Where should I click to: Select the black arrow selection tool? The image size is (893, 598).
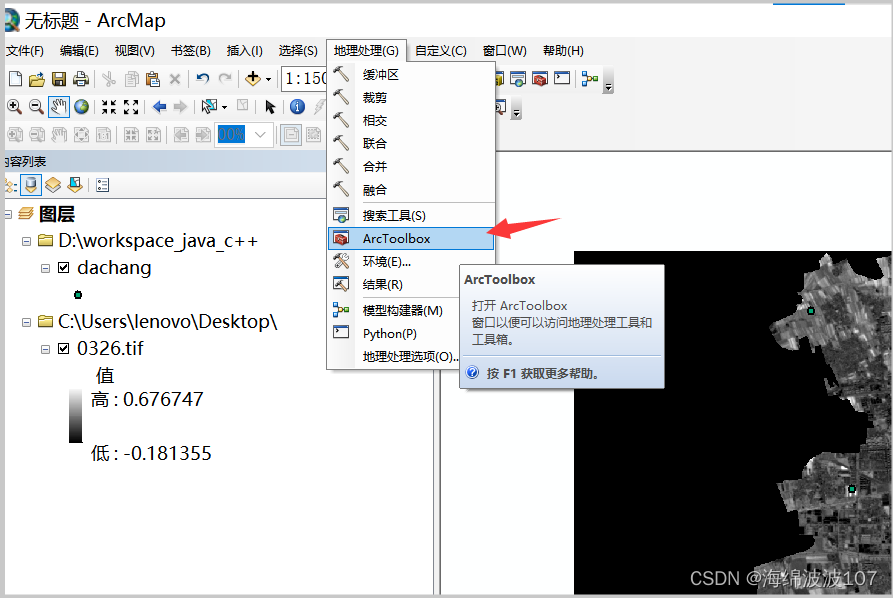pos(270,107)
